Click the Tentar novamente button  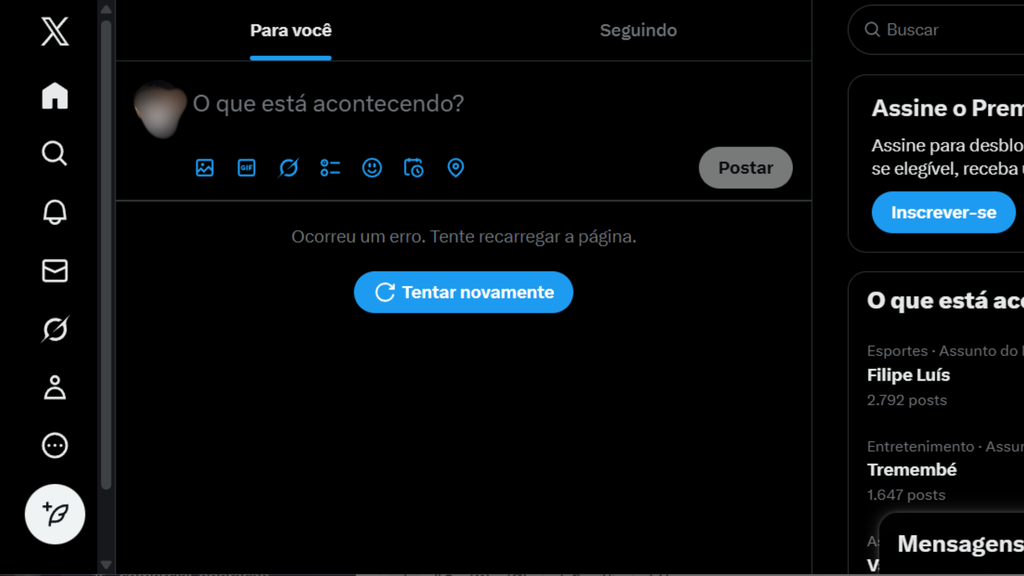(x=464, y=292)
